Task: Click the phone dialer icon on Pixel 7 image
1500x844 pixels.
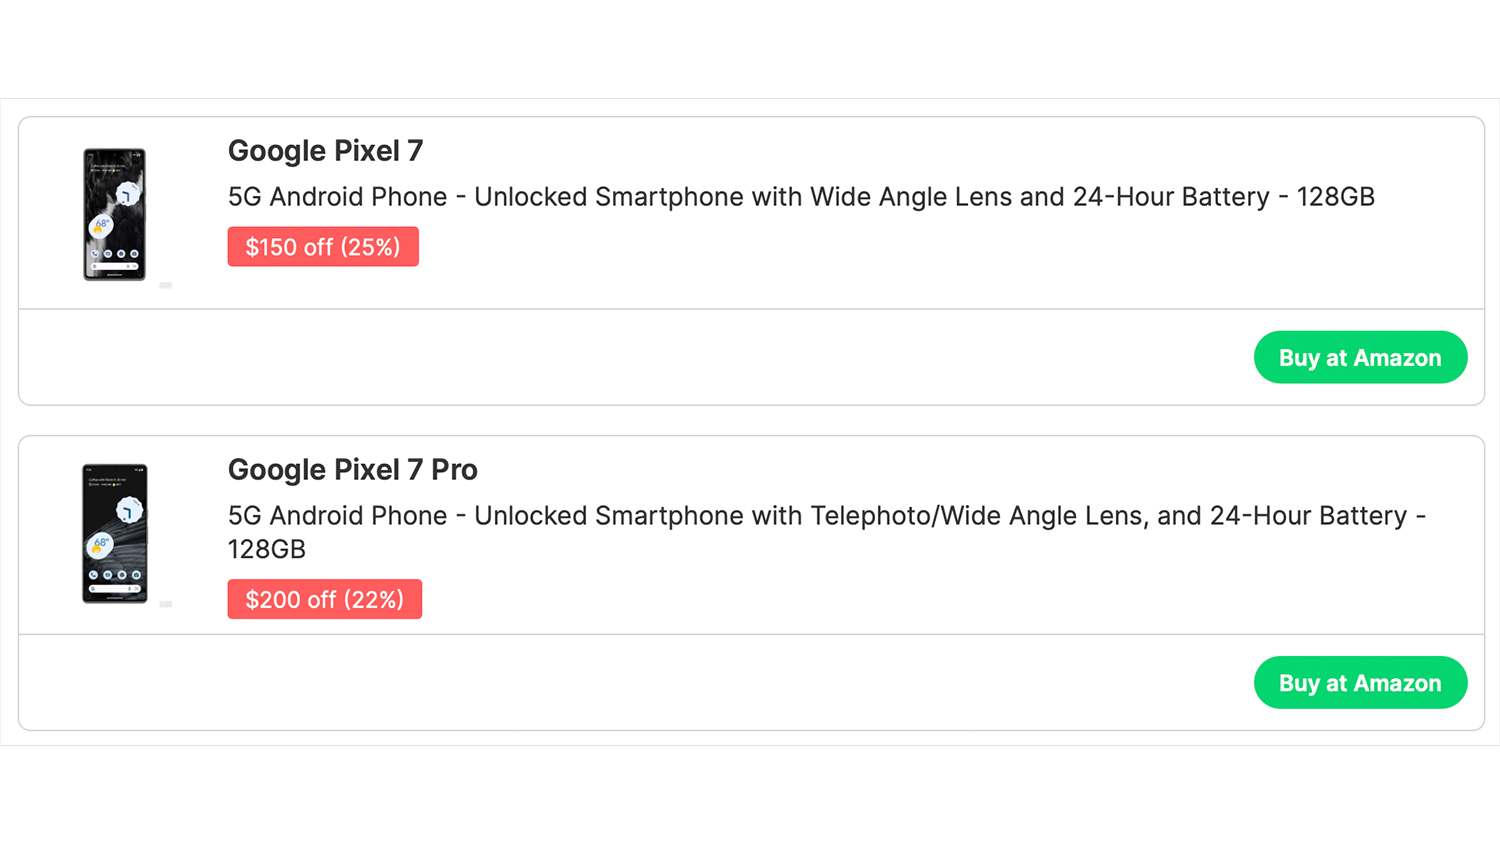Action: pos(95,254)
